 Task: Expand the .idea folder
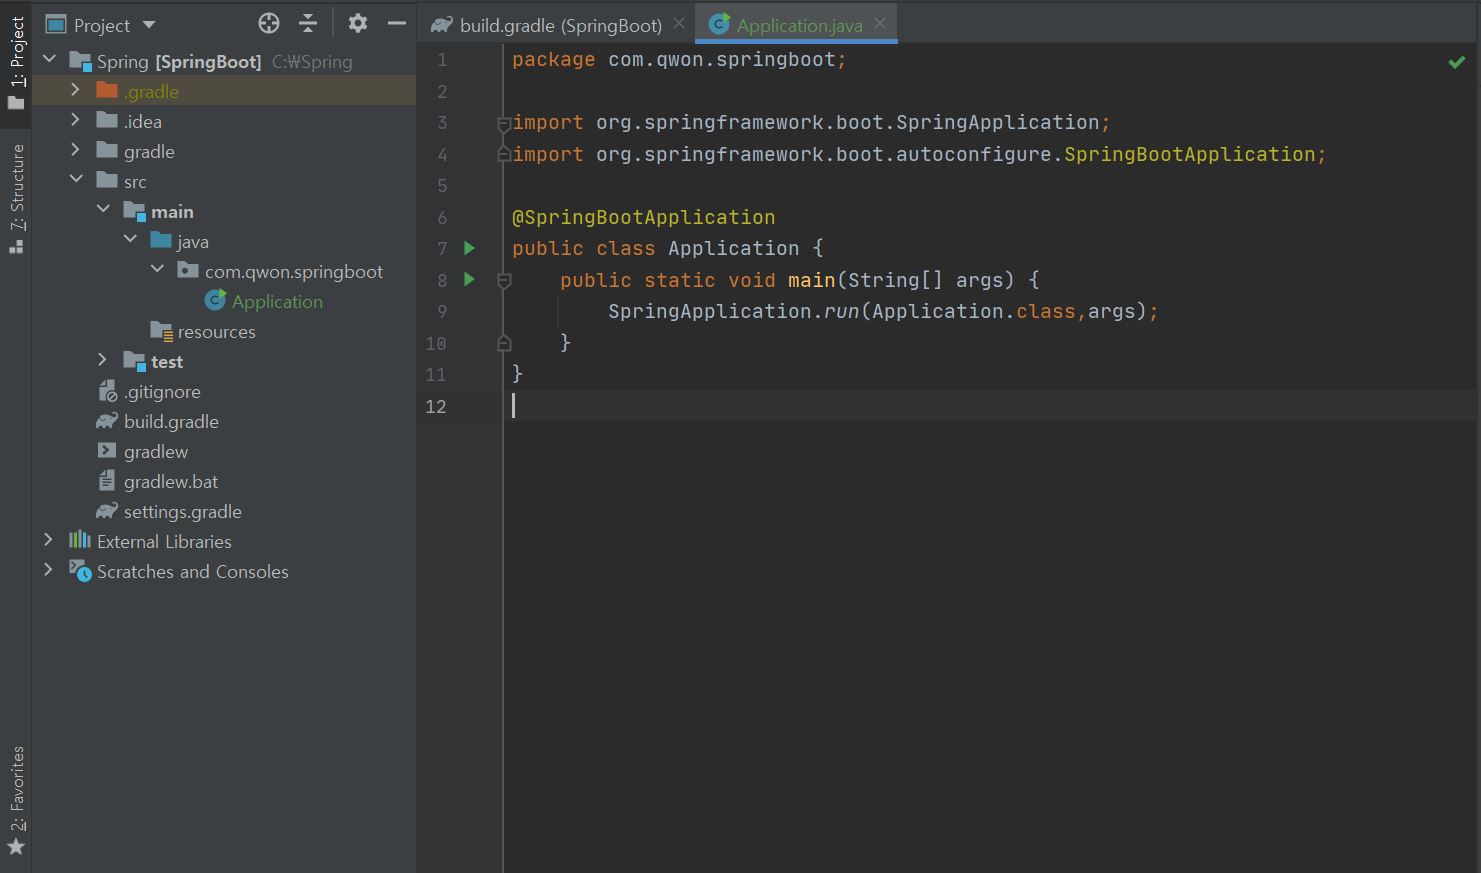[76, 120]
